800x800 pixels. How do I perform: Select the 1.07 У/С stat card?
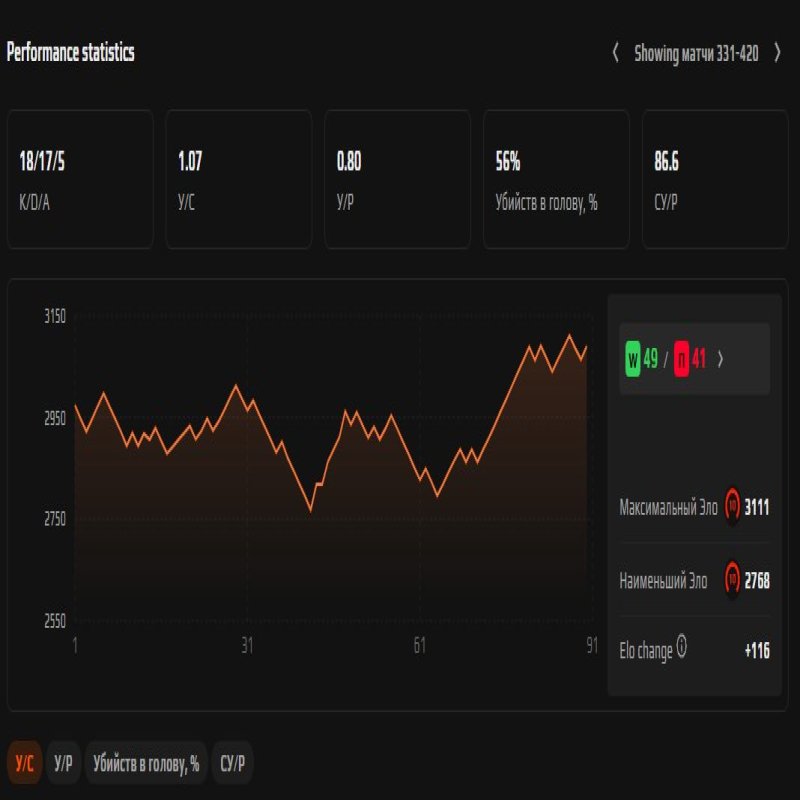[x=238, y=177]
